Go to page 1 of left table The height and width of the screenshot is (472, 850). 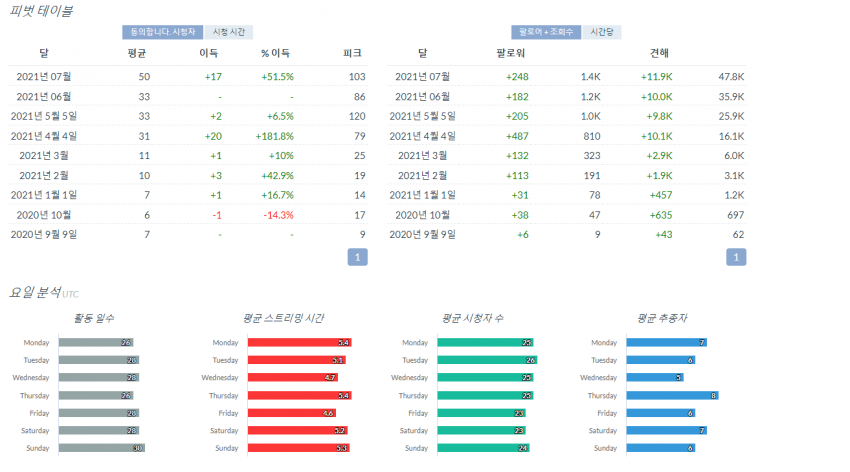tap(357, 257)
